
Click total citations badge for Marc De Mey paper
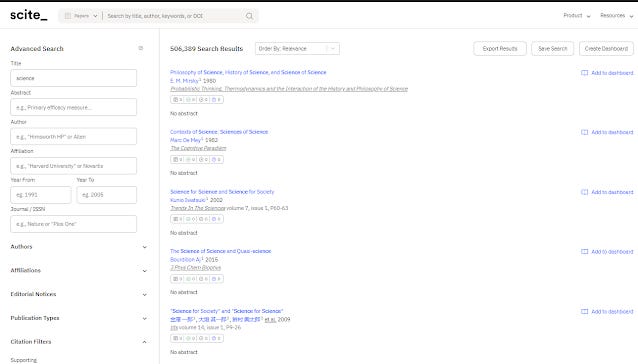pyautogui.click(x=178, y=159)
